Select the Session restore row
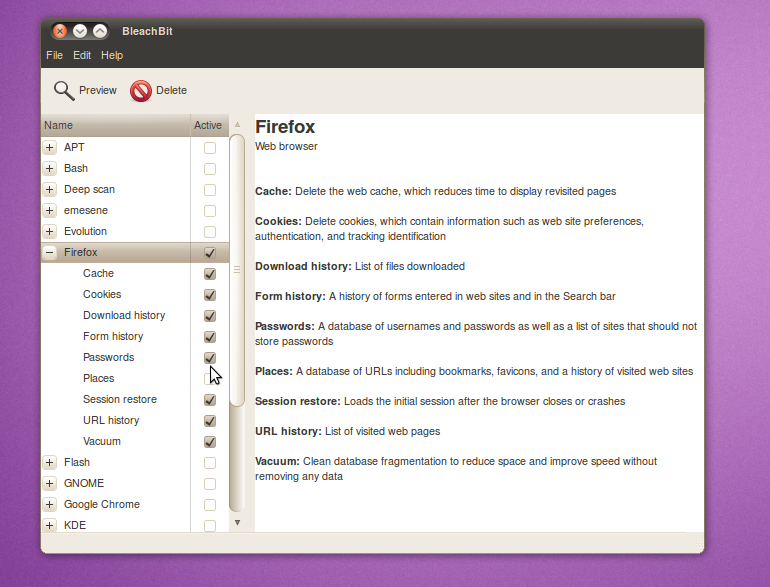The image size is (770, 587). tap(135, 399)
